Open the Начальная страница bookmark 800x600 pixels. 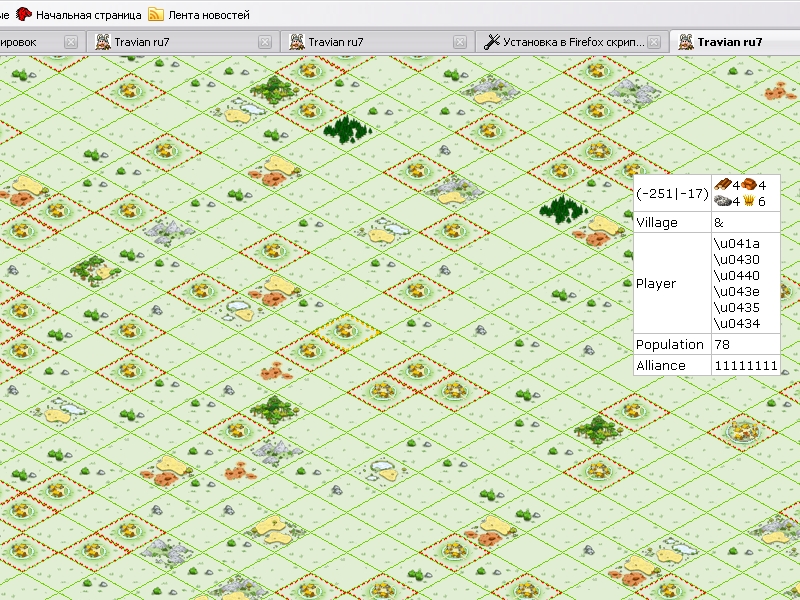point(79,15)
